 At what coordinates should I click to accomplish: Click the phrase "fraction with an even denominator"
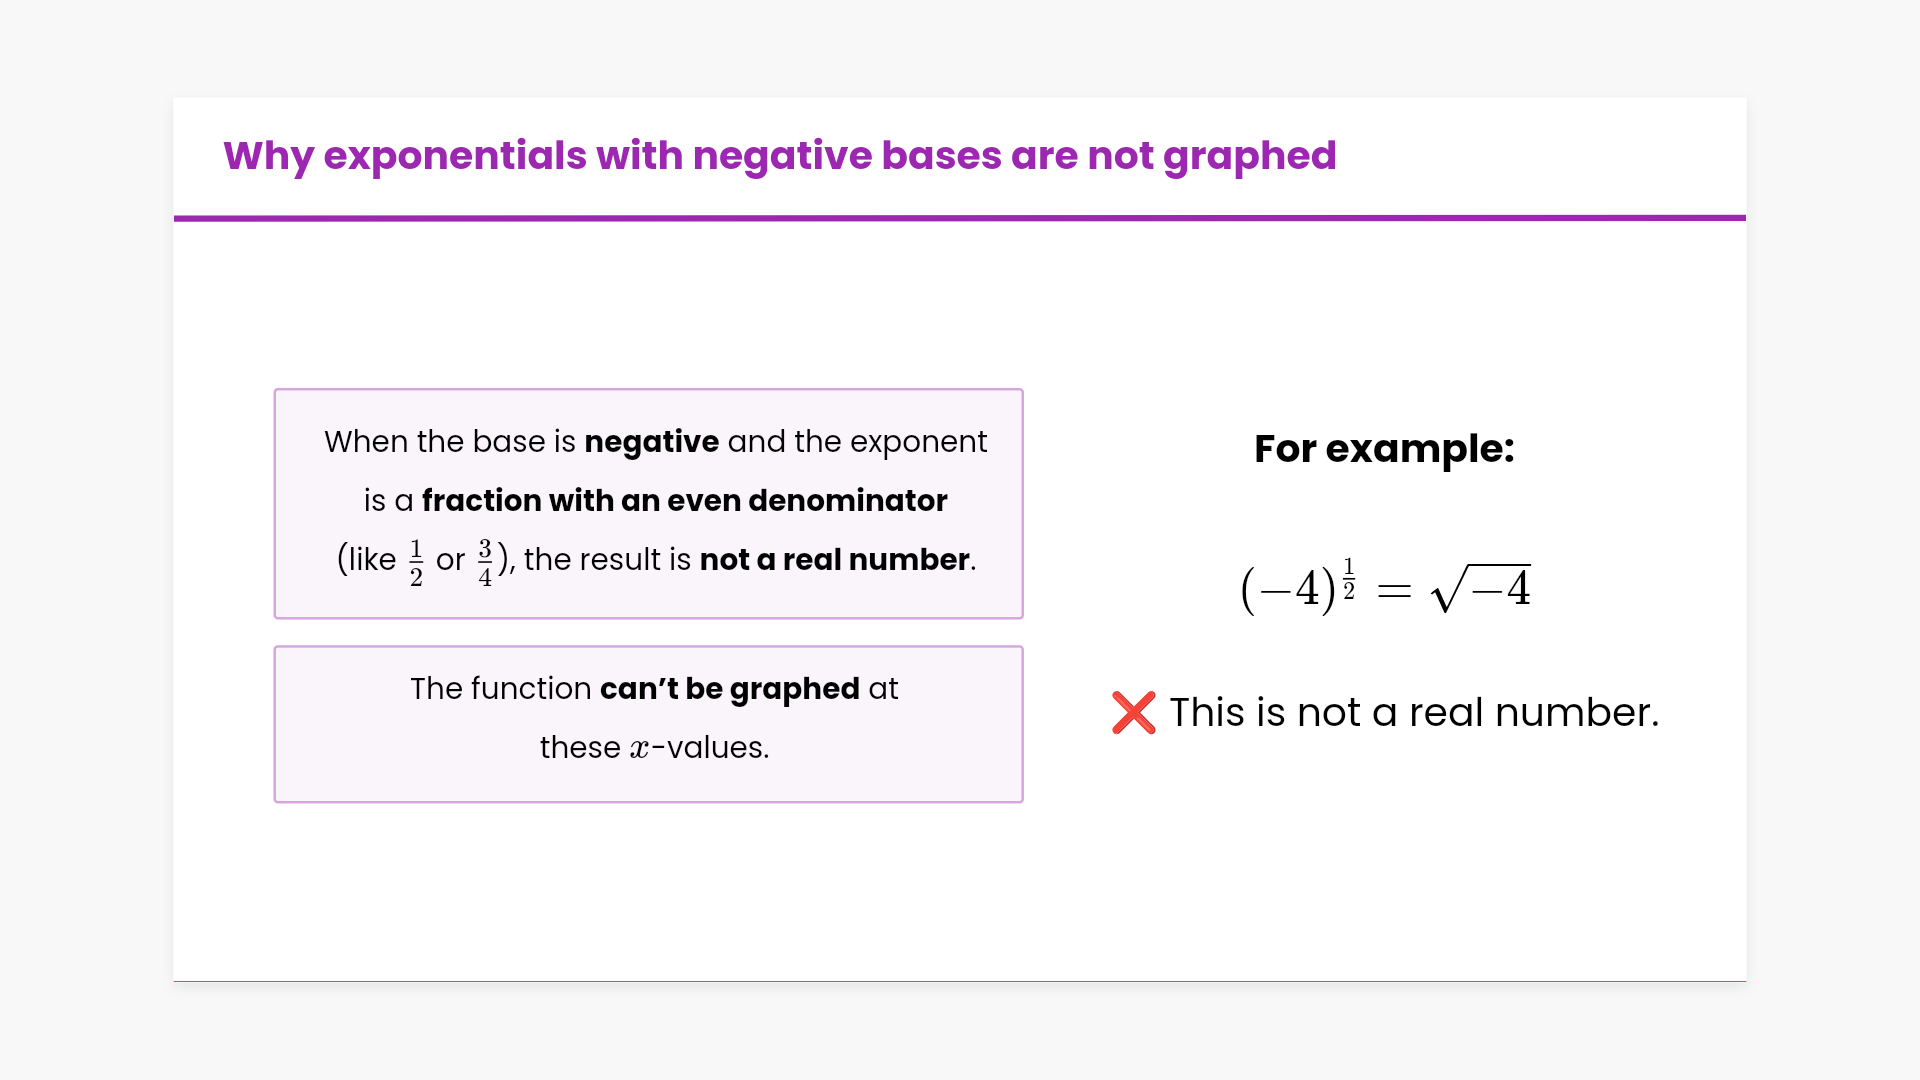coord(684,501)
